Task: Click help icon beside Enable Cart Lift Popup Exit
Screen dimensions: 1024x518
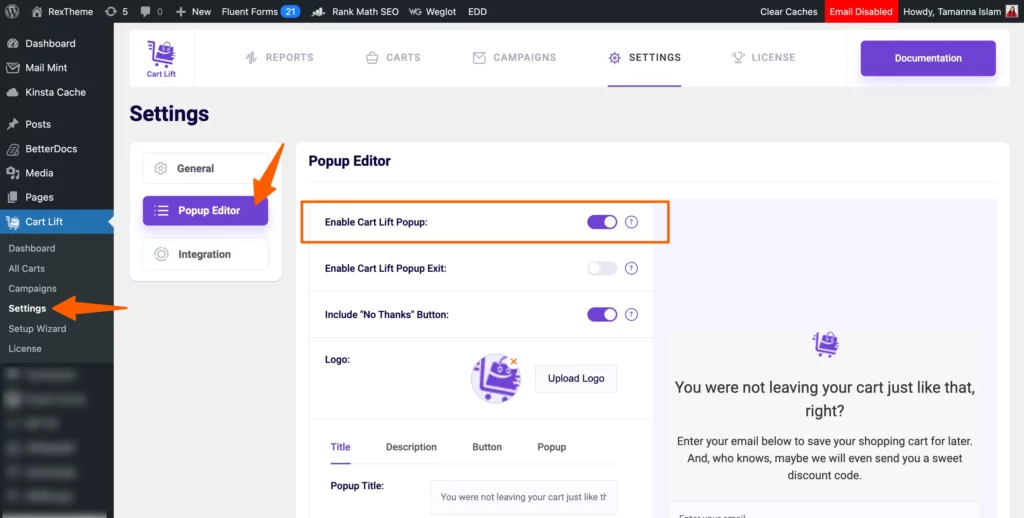Action: pyautogui.click(x=631, y=268)
